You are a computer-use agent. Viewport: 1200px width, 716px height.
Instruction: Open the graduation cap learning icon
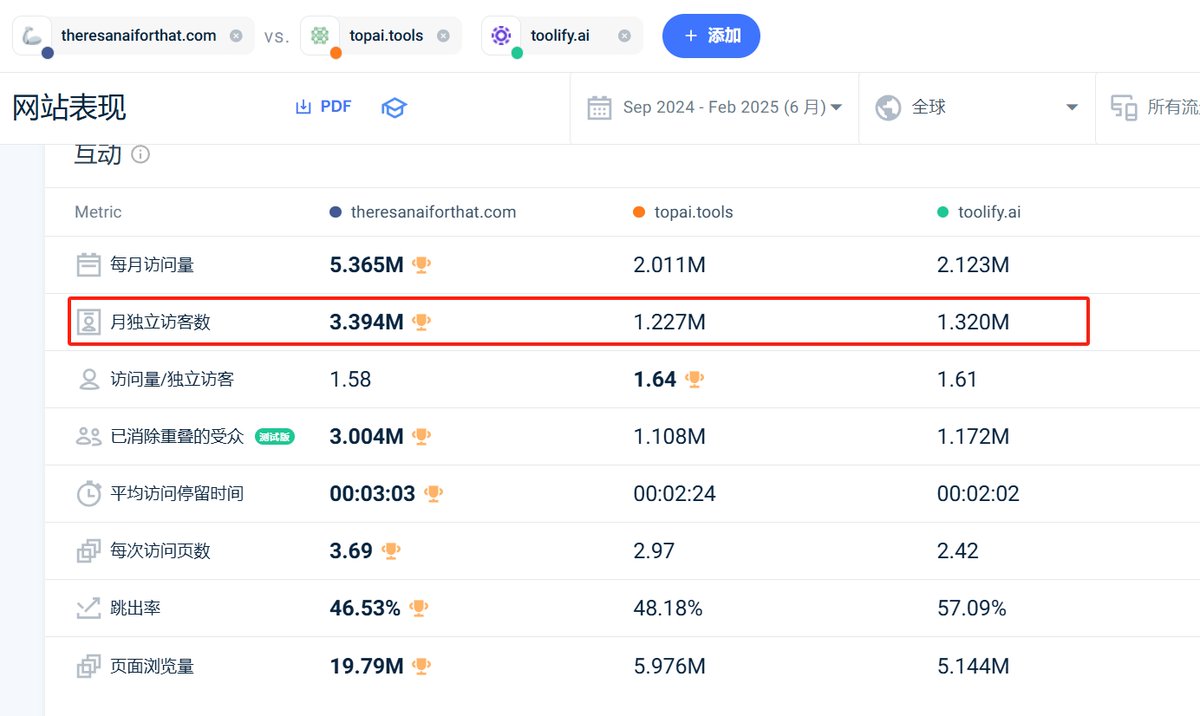pyautogui.click(x=394, y=108)
